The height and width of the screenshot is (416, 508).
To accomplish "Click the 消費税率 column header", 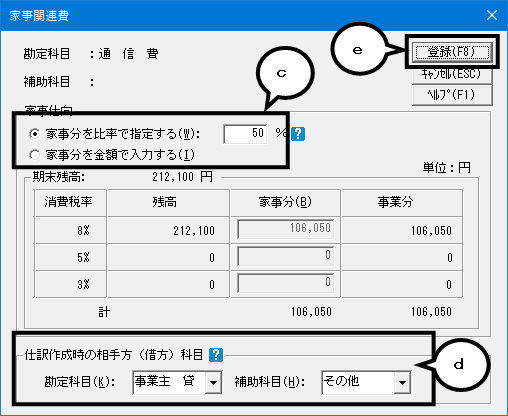I will click(70, 202).
